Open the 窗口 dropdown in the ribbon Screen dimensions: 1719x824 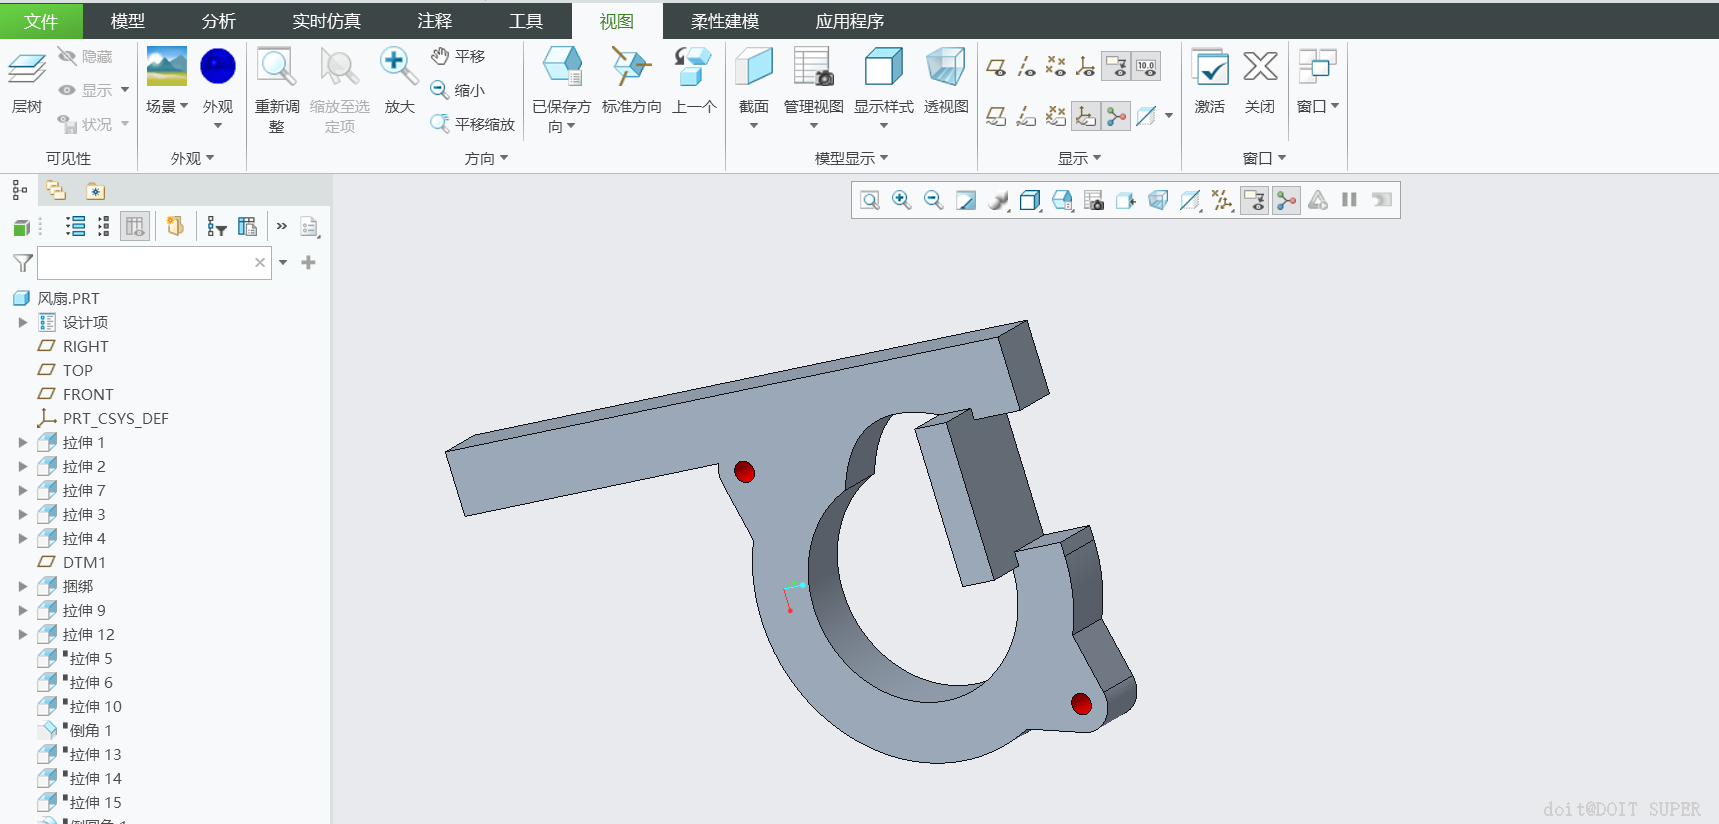pyautogui.click(x=1317, y=106)
